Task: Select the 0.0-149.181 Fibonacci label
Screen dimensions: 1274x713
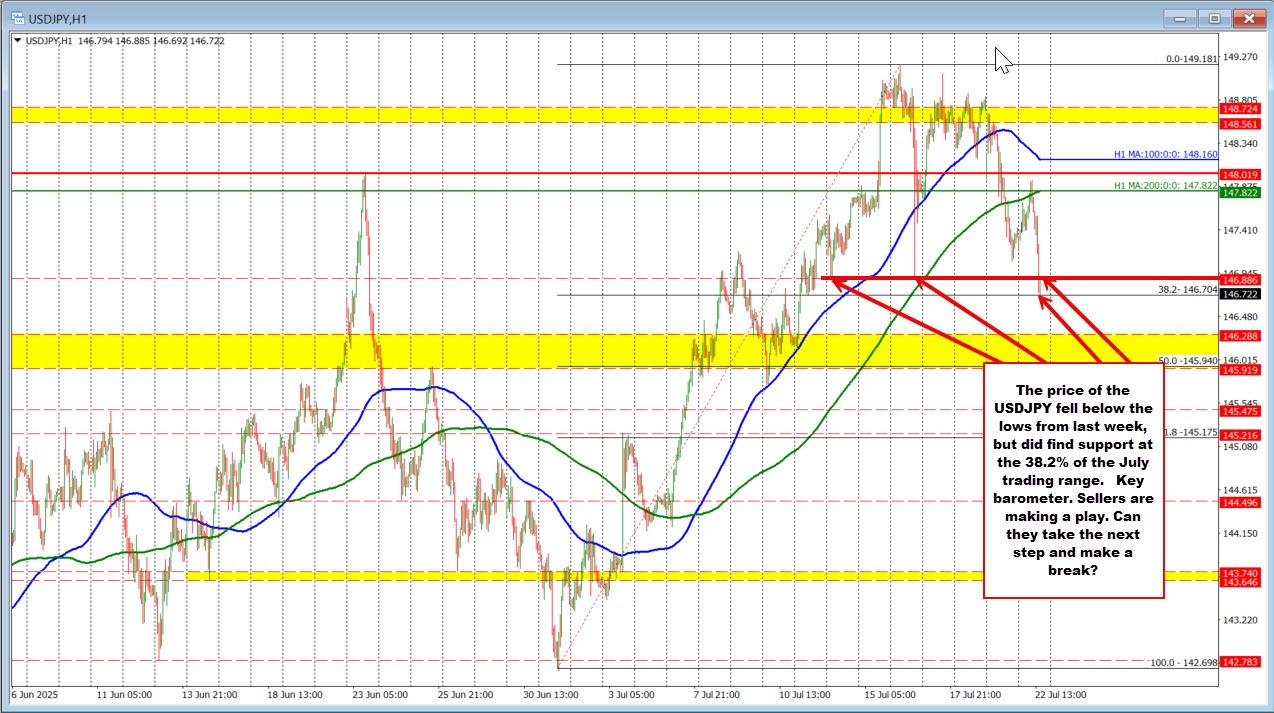Action: 1192,59
